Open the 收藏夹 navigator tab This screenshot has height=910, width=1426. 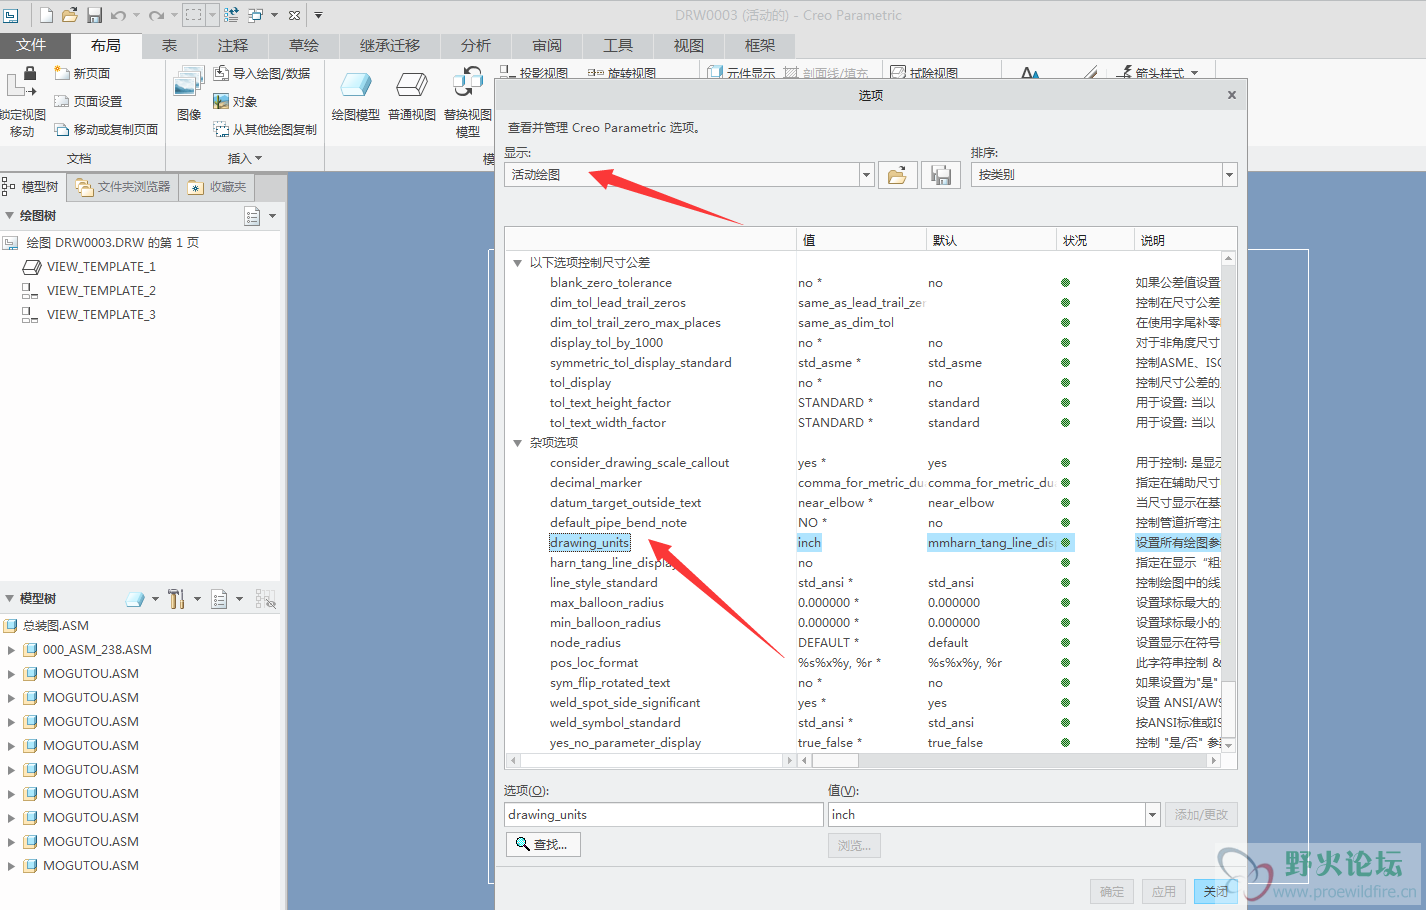[x=217, y=187]
